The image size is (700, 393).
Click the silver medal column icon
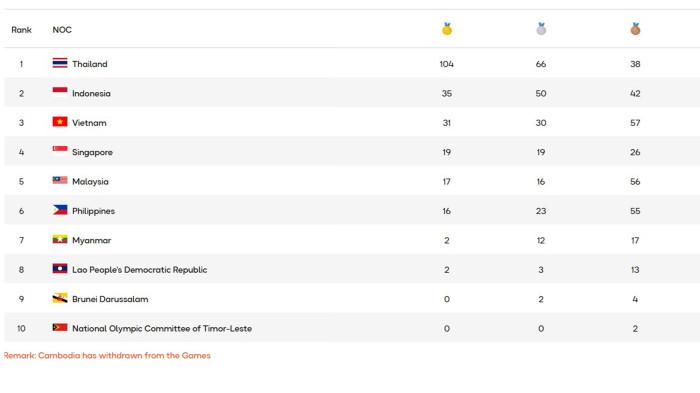[x=541, y=29]
